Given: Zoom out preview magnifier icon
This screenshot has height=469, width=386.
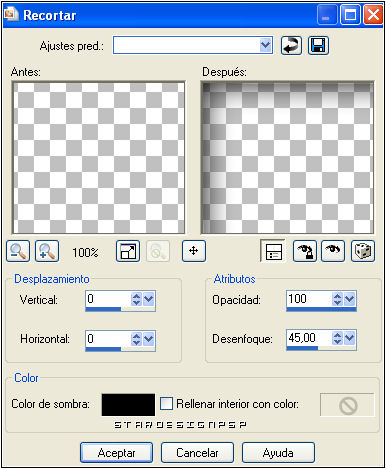Looking at the screenshot, I should (x=18, y=251).
